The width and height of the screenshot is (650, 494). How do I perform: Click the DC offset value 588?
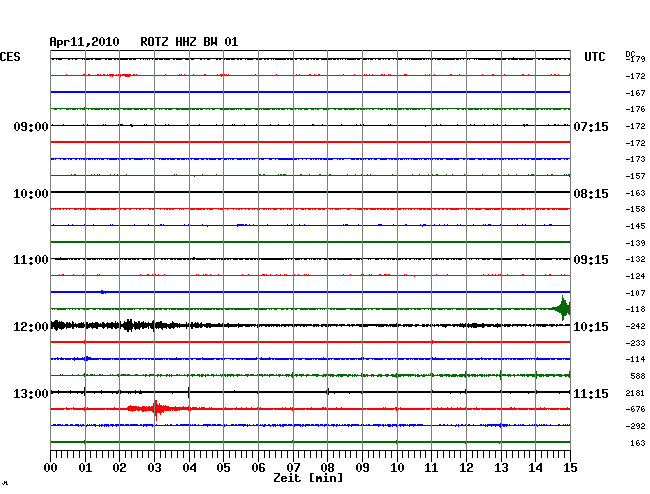(x=638, y=376)
